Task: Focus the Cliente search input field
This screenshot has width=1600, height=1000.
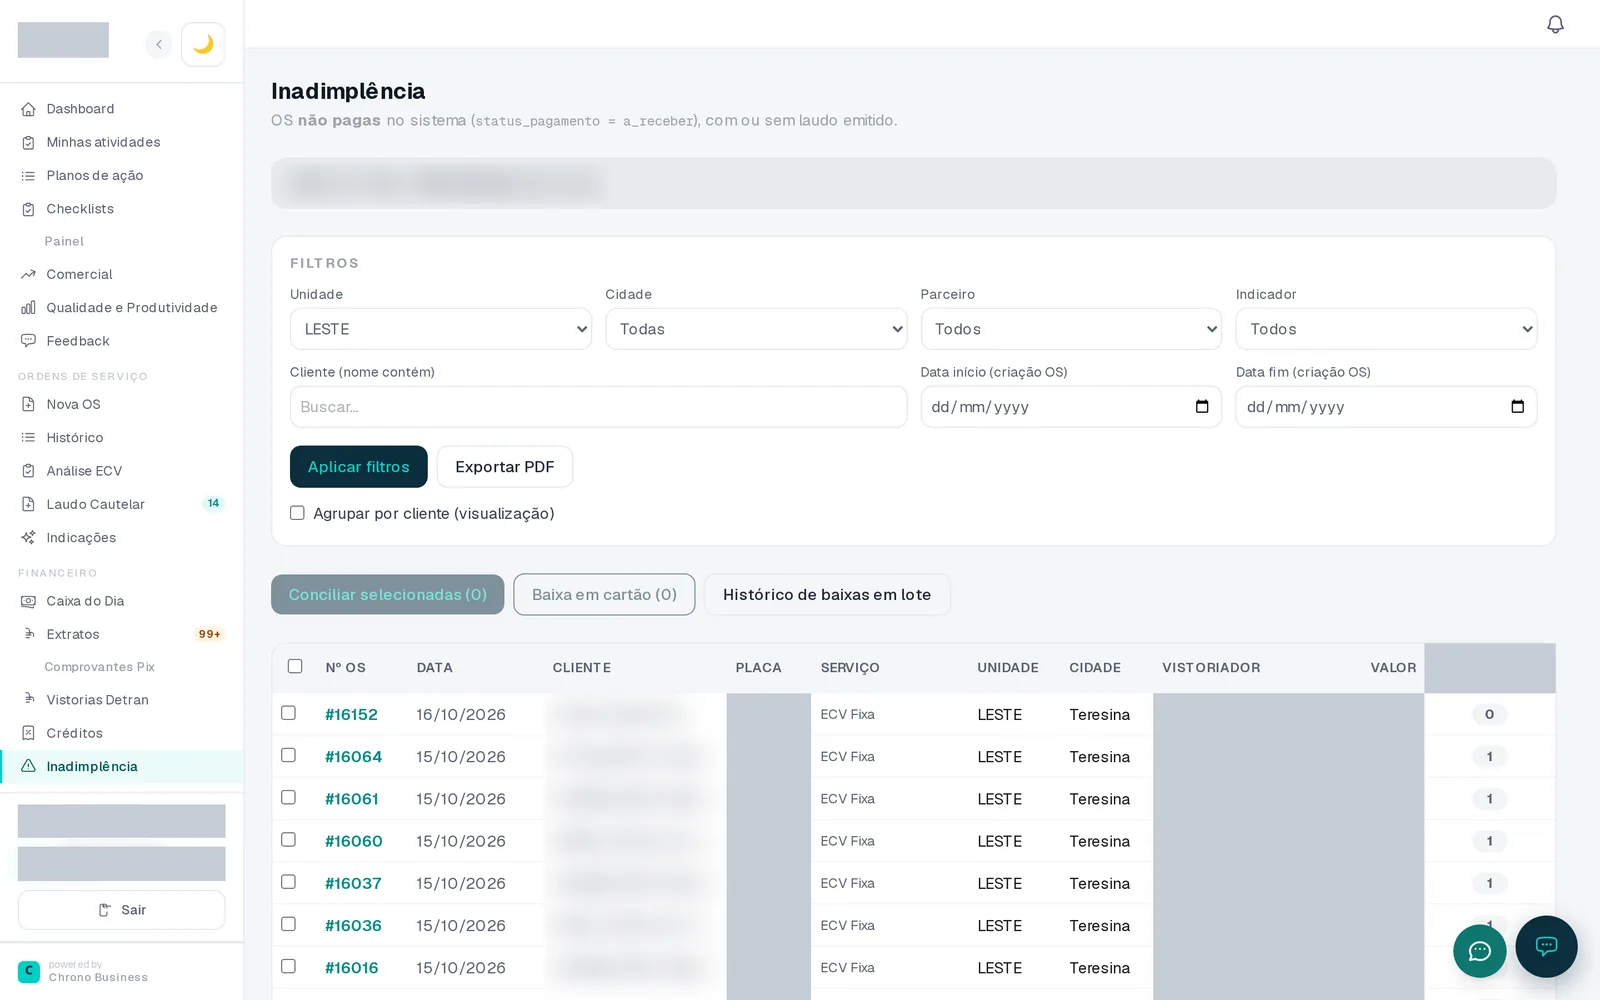Action: 598,407
